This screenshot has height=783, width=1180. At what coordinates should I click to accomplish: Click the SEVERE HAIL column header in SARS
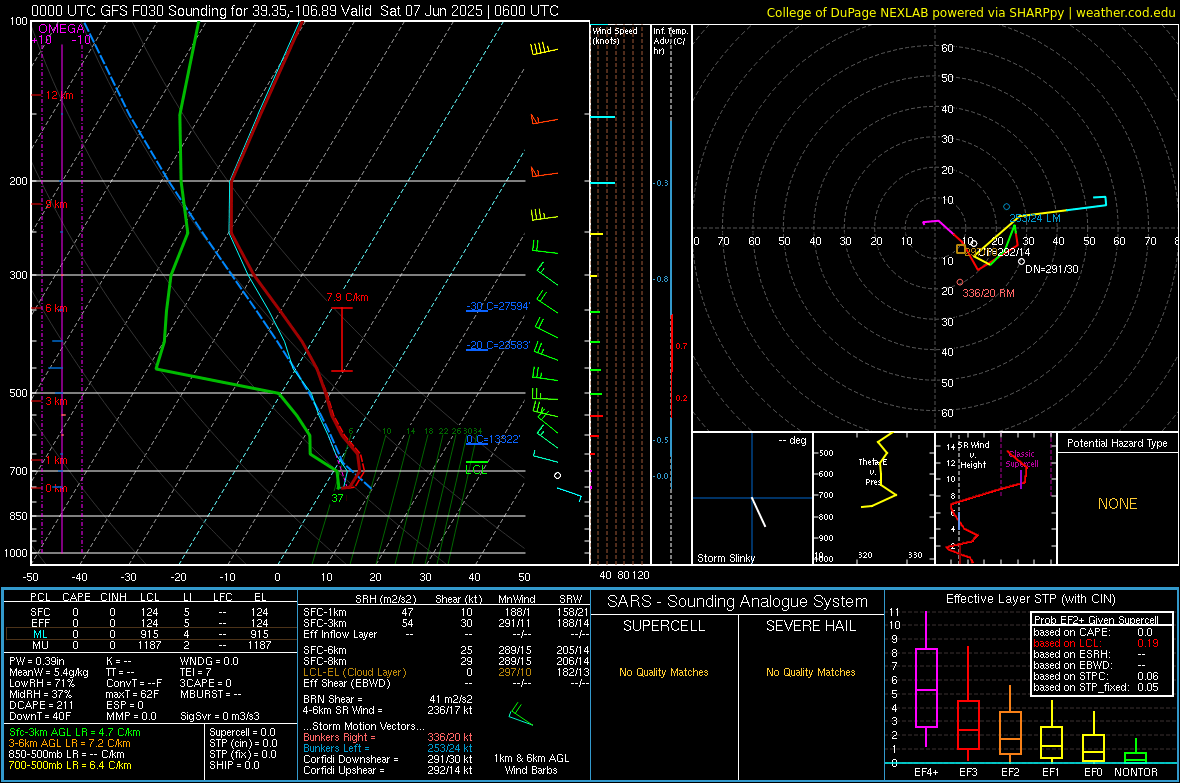click(x=810, y=626)
